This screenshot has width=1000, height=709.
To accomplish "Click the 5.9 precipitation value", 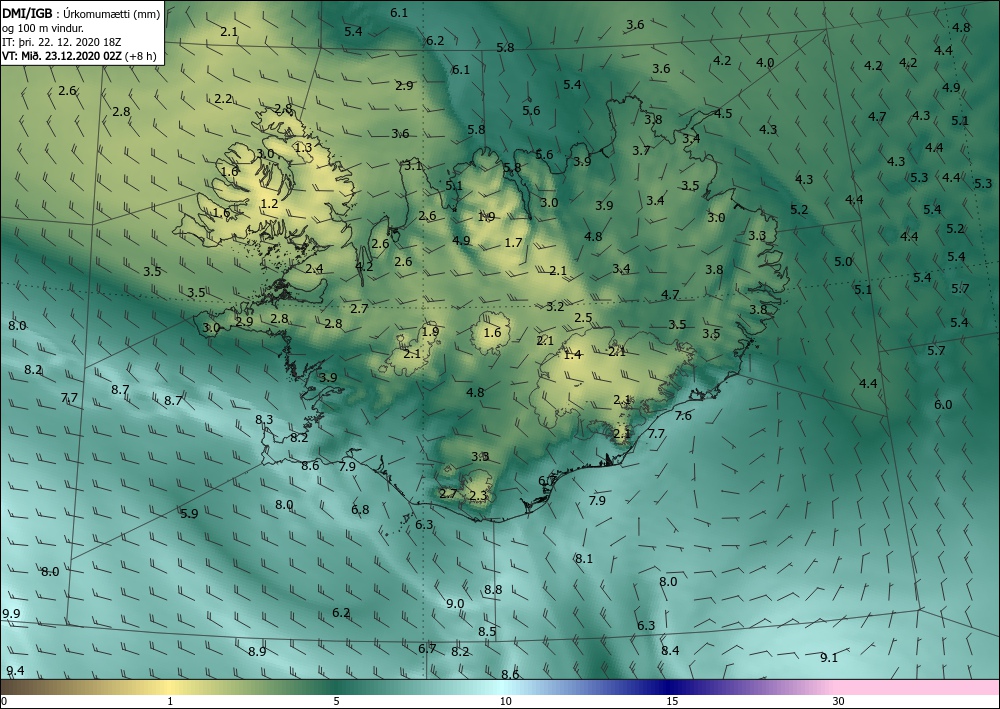I will 189,514.
